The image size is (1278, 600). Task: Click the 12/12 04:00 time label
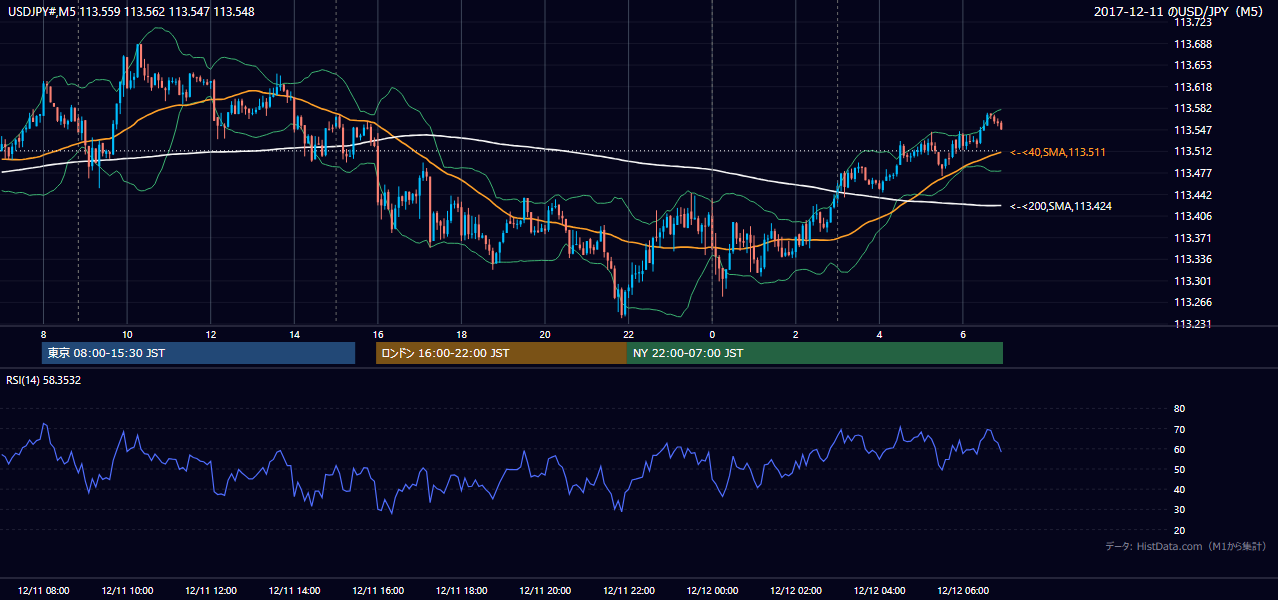(x=878, y=591)
